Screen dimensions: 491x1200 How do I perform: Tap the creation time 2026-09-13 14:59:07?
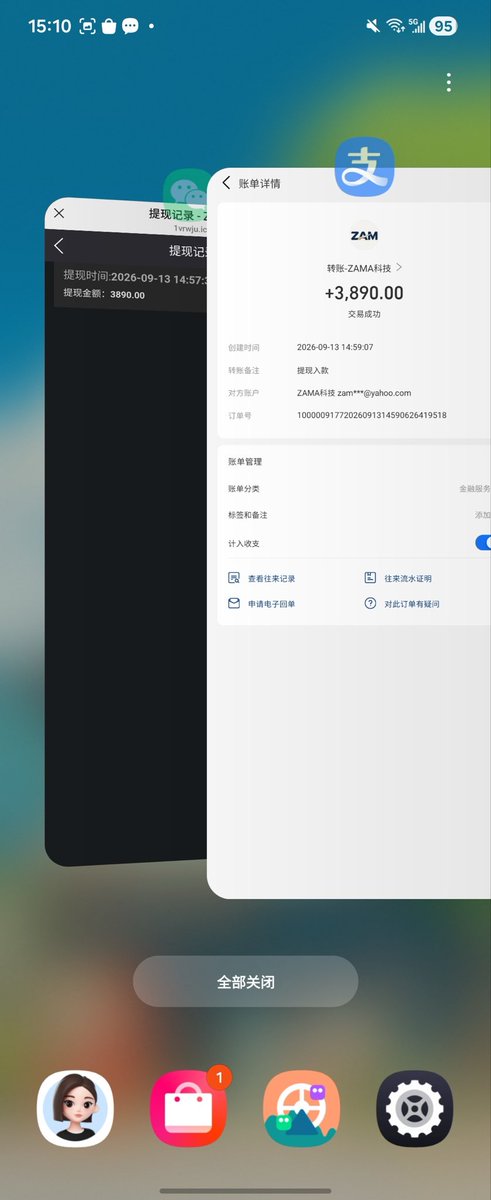pyautogui.click(x=335, y=347)
